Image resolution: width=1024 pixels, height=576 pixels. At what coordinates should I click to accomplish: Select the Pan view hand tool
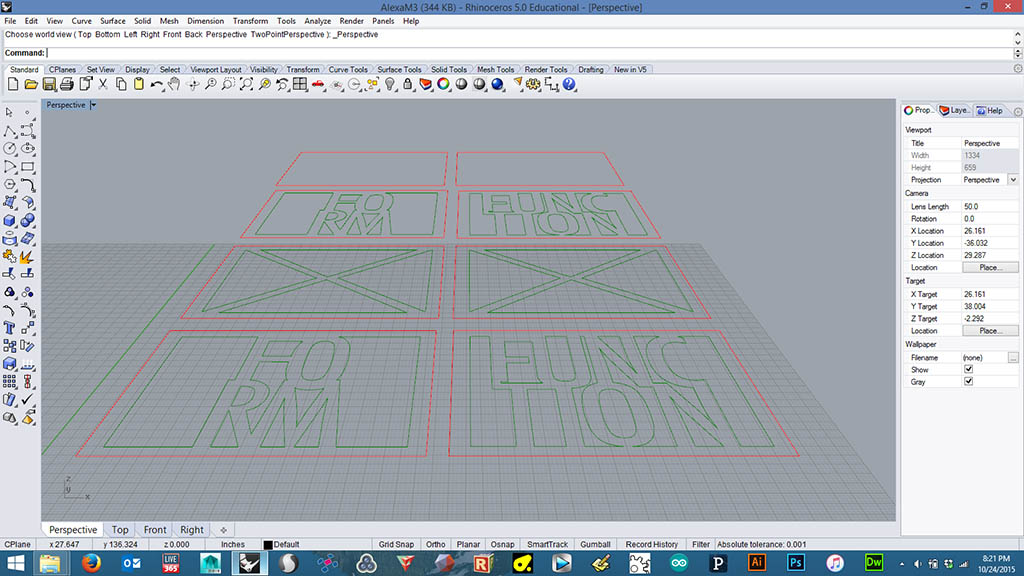(x=174, y=85)
